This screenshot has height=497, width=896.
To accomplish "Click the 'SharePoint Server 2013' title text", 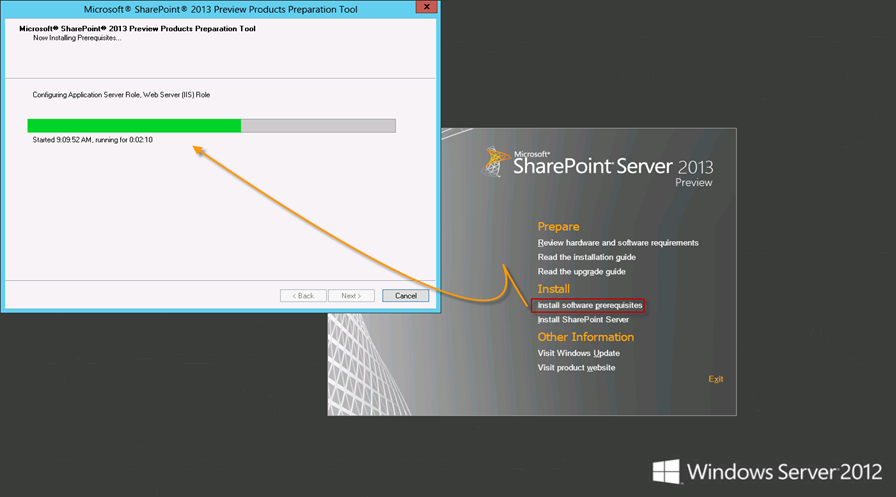I will (x=613, y=166).
